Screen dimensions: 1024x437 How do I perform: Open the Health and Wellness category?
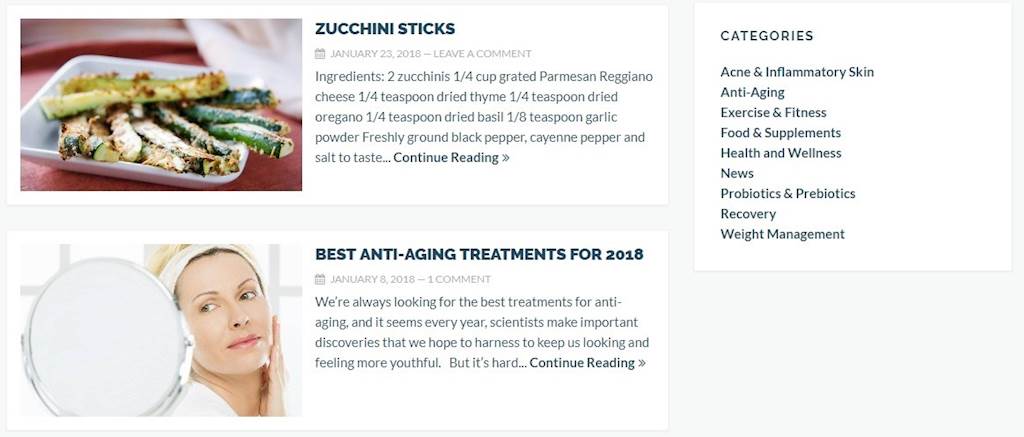click(x=780, y=153)
